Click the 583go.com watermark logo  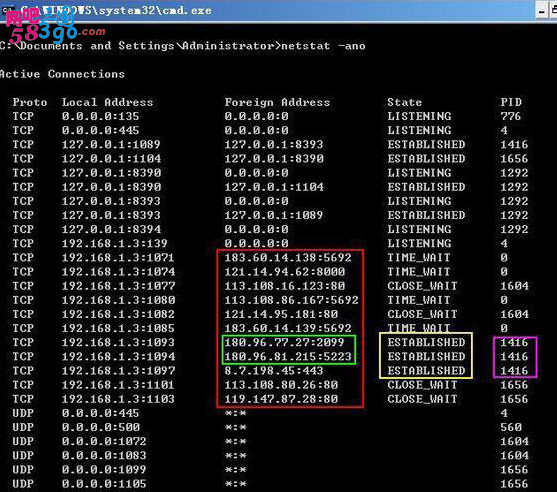[x=55, y=26]
